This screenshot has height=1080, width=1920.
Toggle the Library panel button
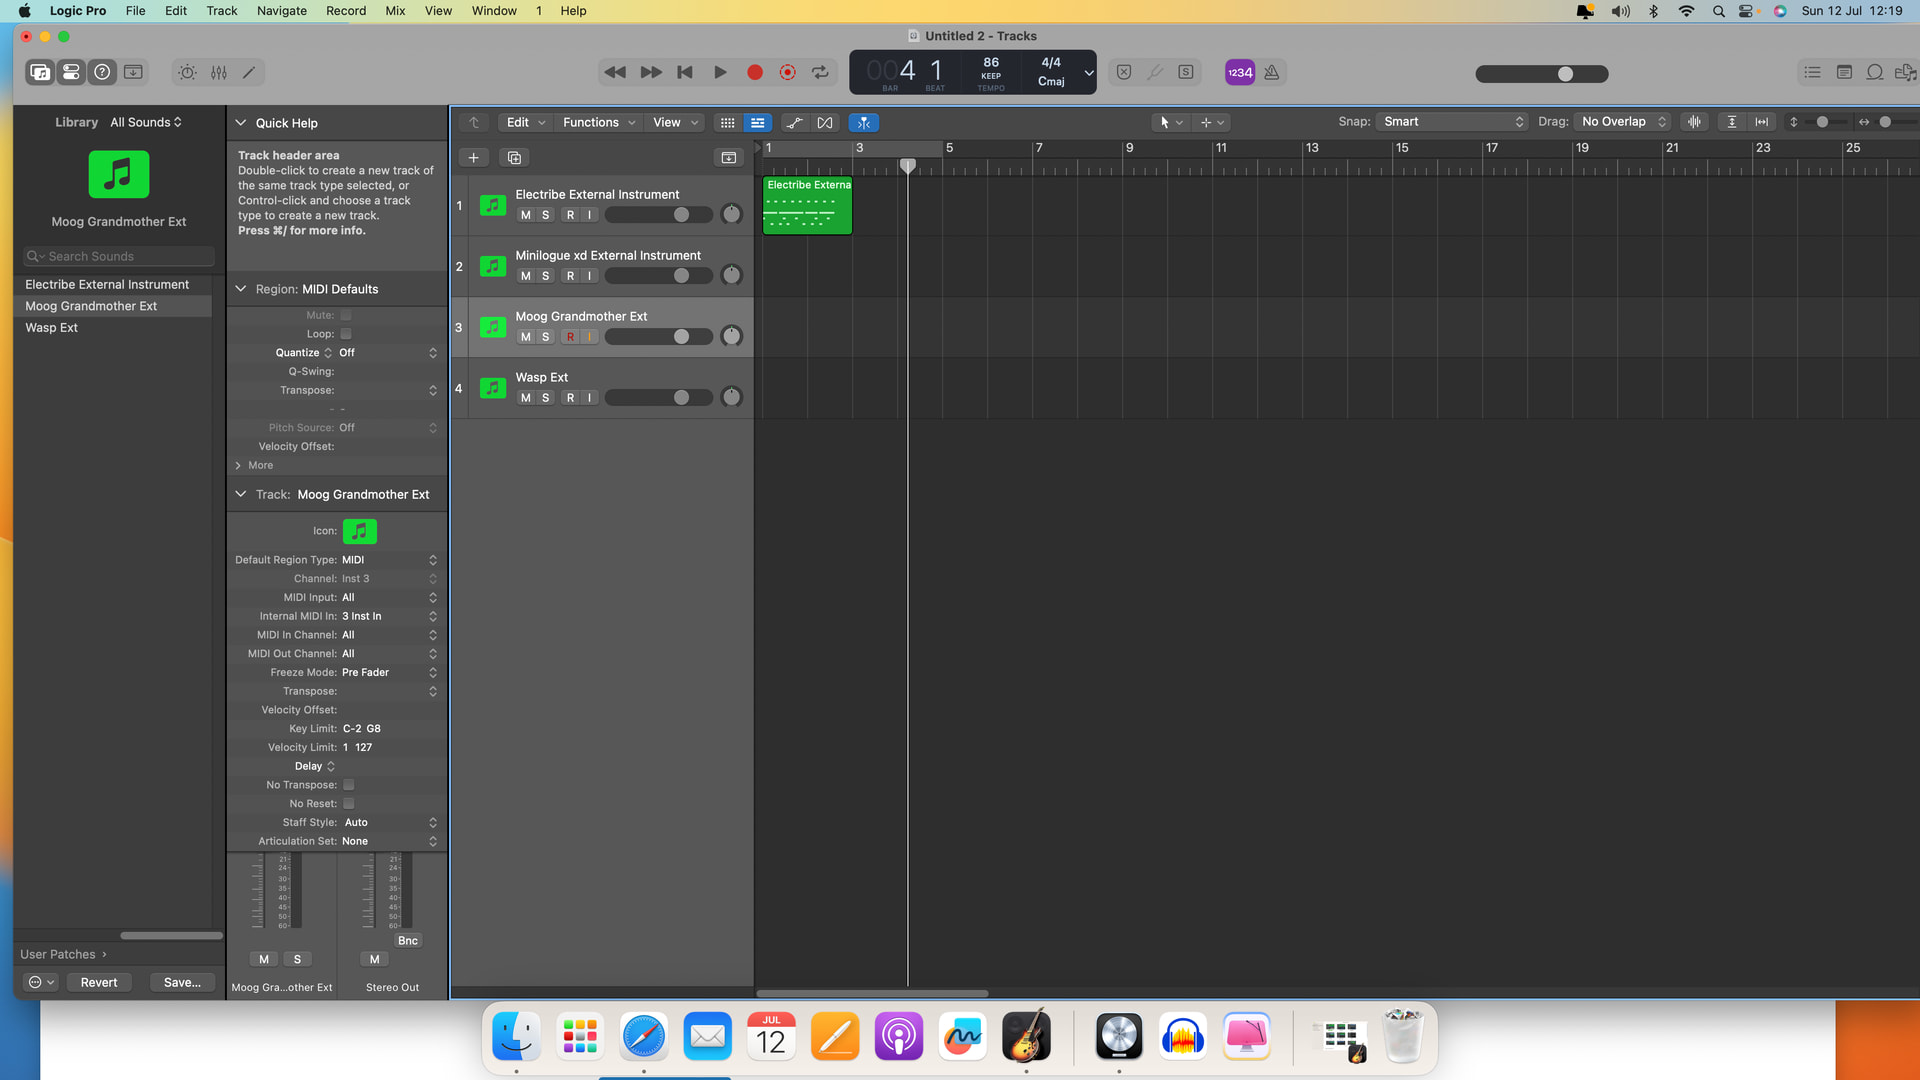(40, 72)
